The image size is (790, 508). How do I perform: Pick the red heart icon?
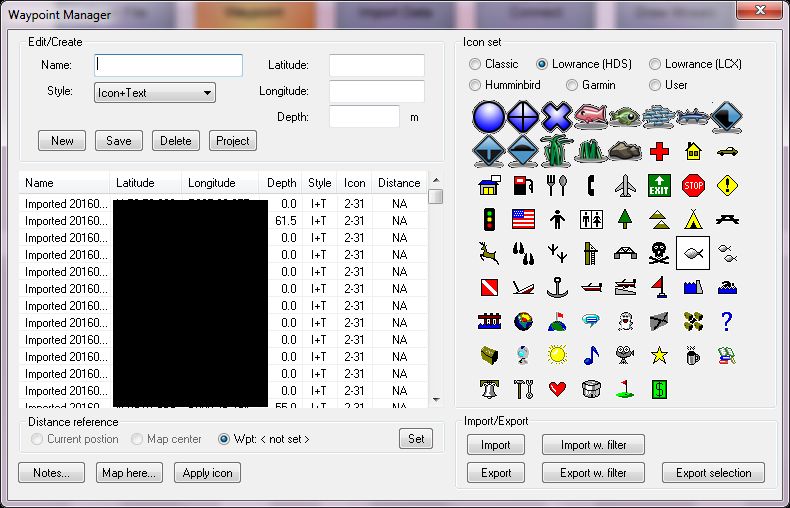click(557, 389)
